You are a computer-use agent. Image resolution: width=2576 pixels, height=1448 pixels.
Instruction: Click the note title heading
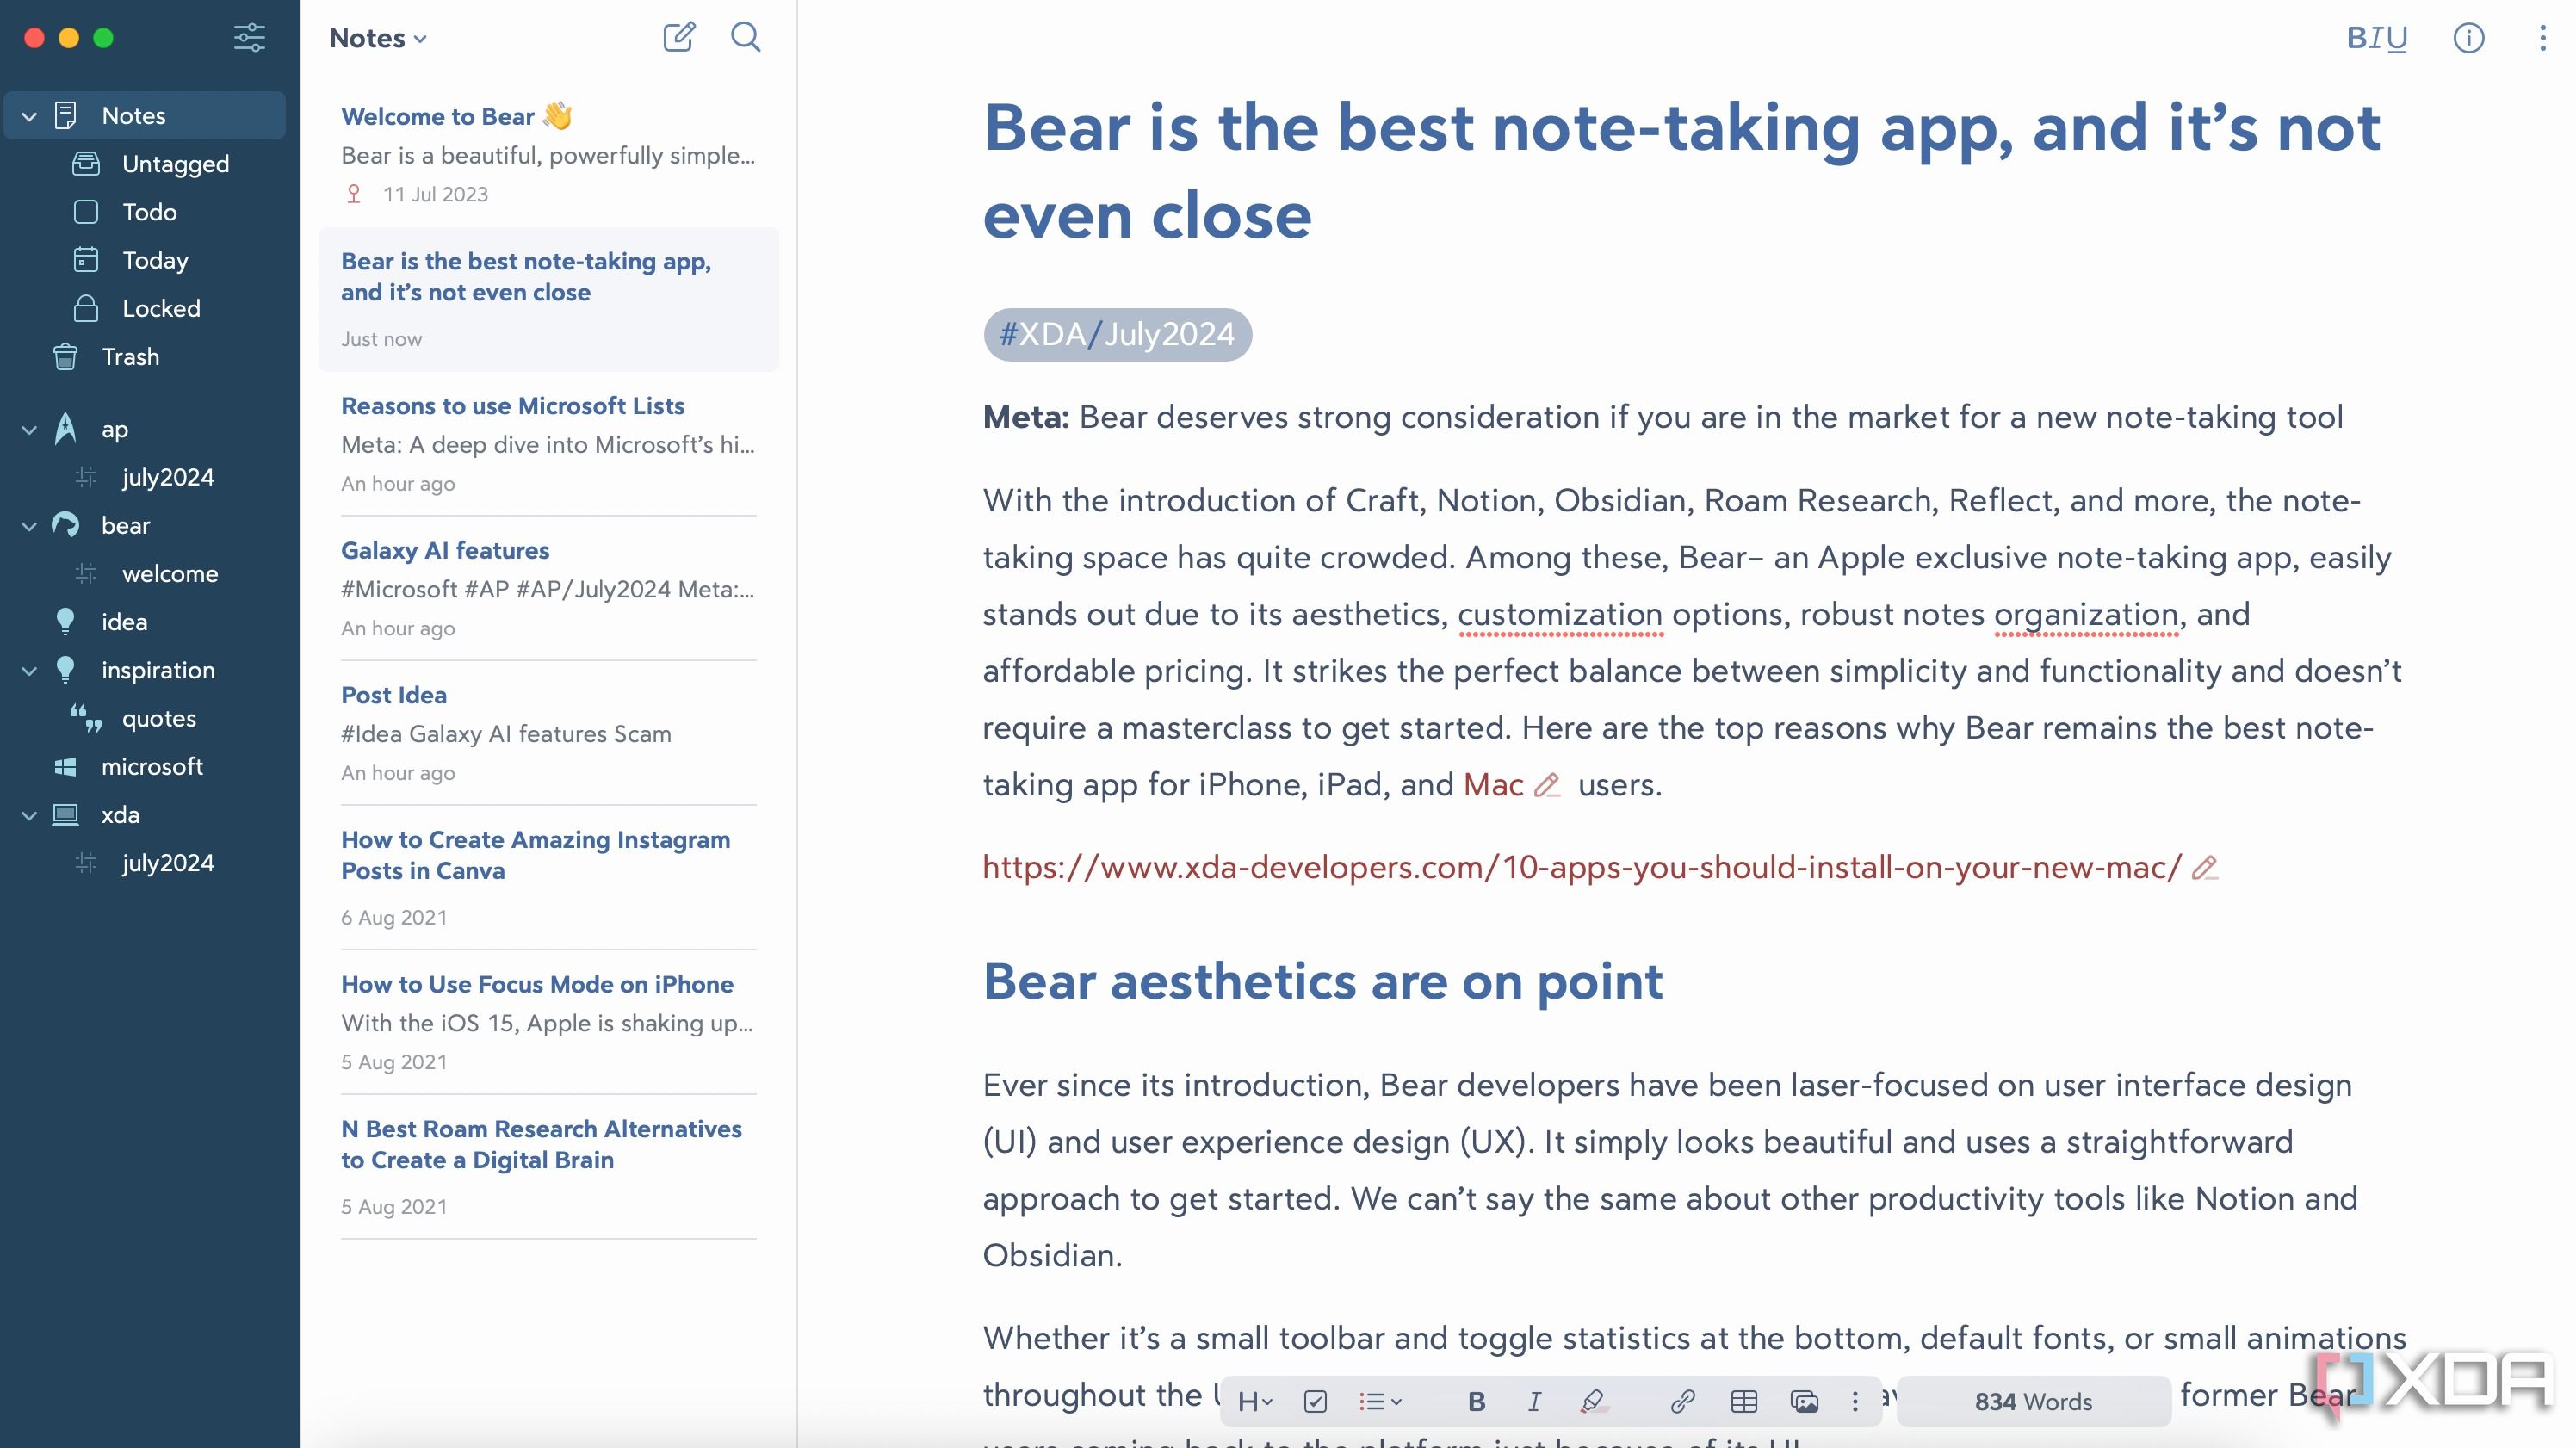[x=1682, y=171]
